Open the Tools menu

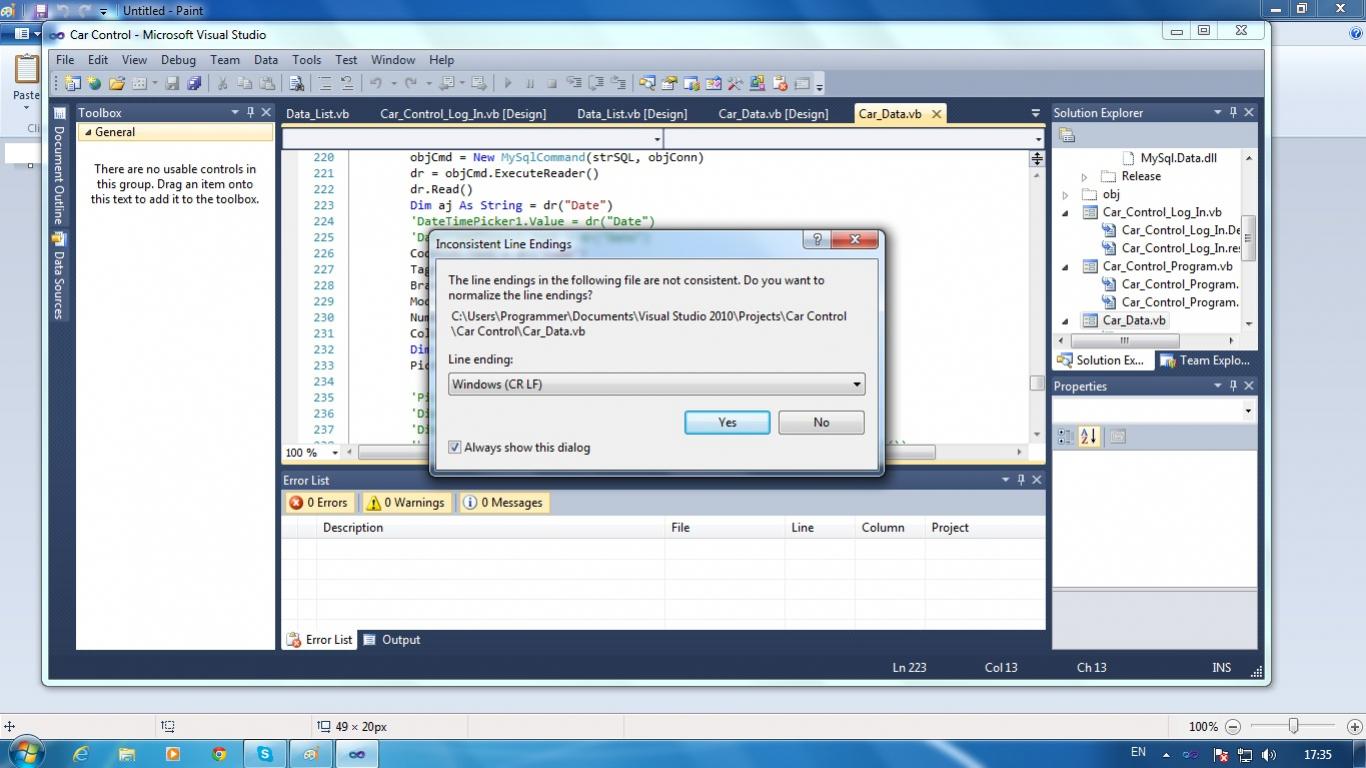[x=306, y=60]
